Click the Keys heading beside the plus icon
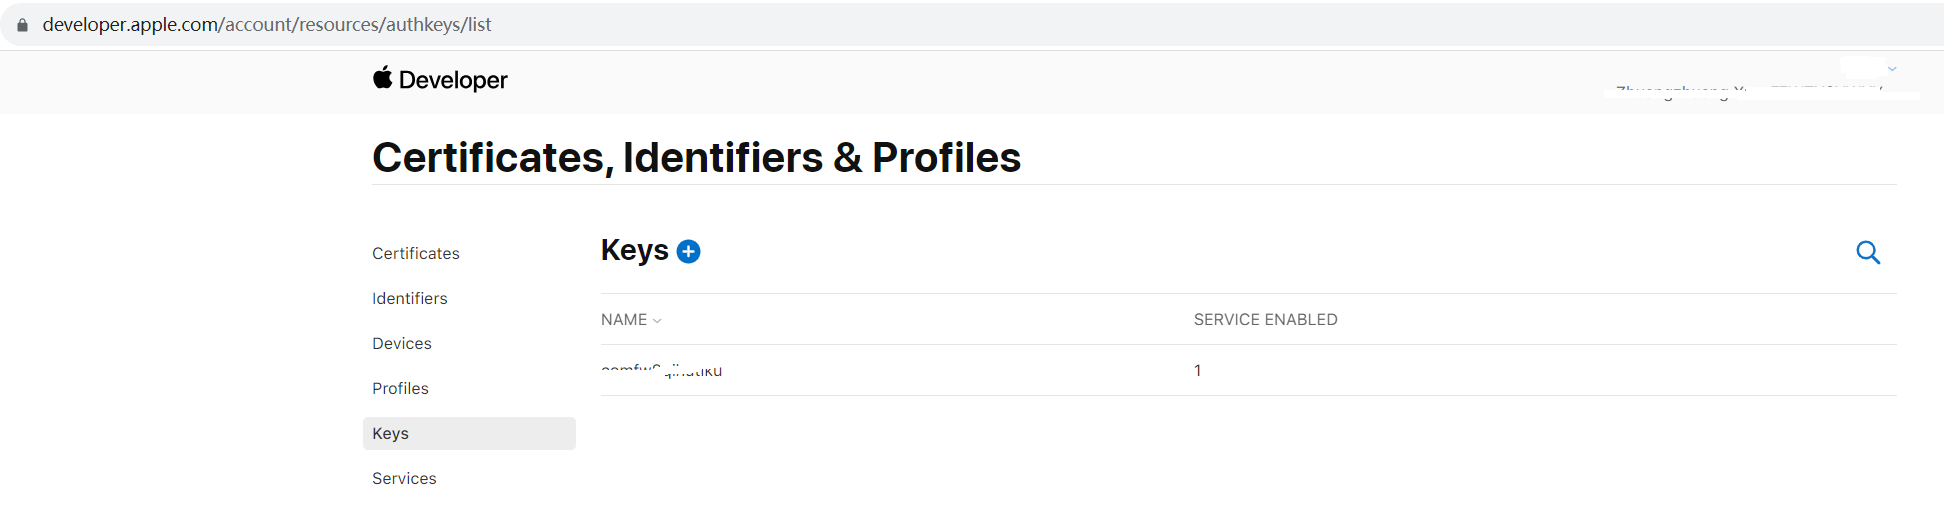 pyautogui.click(x=634, y=251)
